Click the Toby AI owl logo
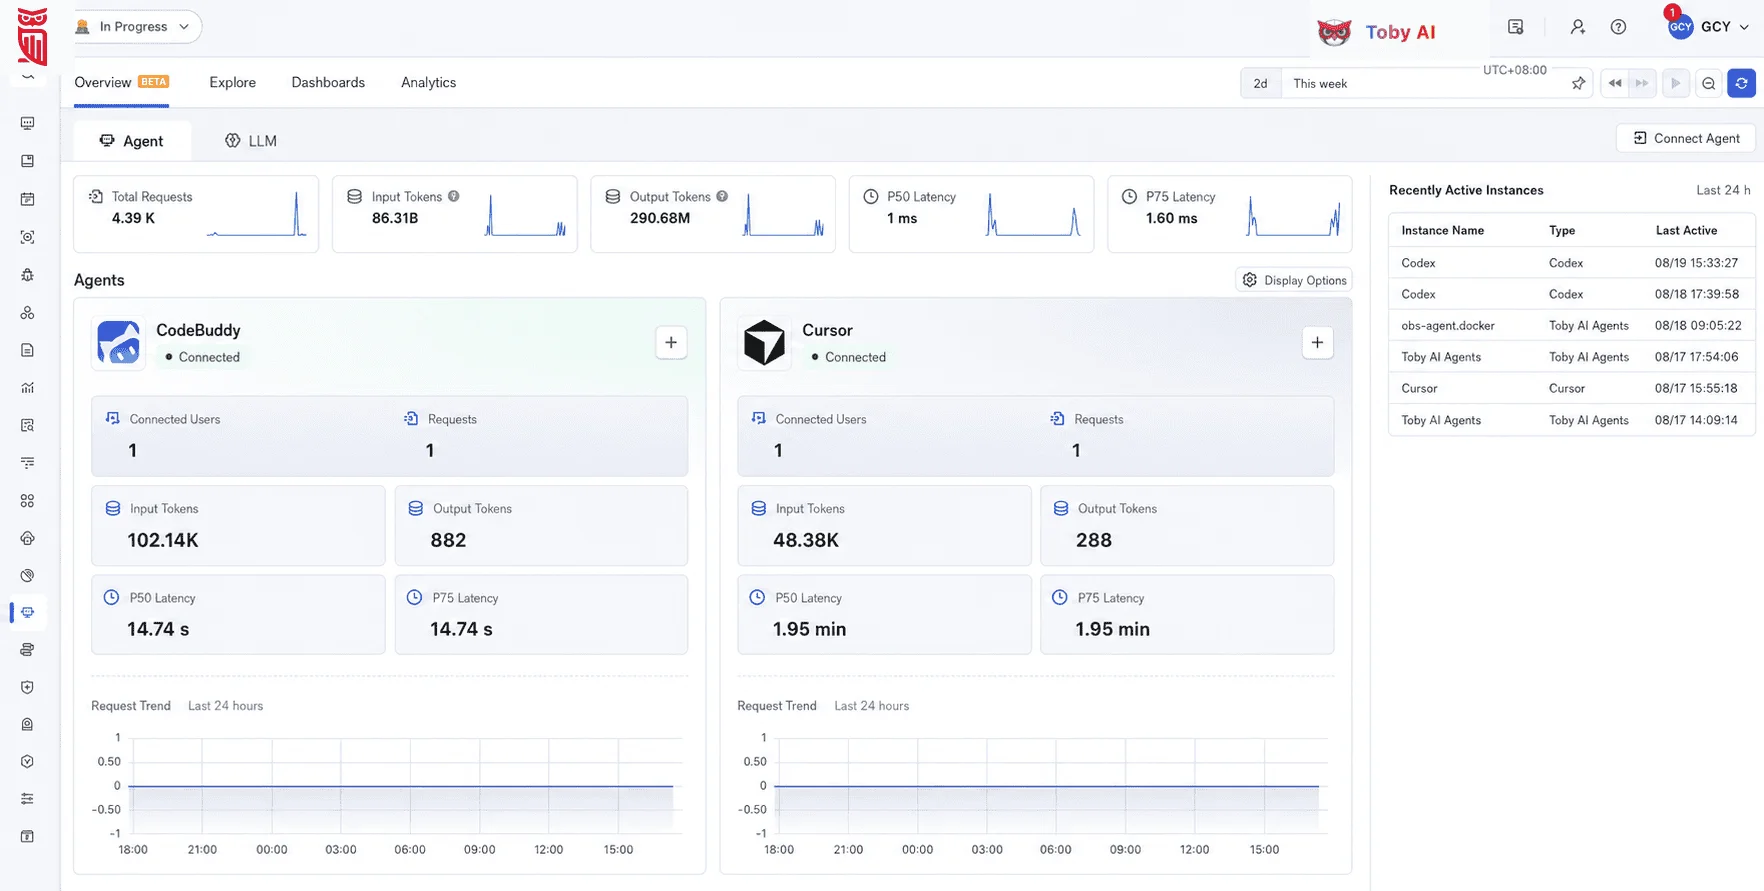Screen dimensions: 1764x891 tap(1334, 32)
